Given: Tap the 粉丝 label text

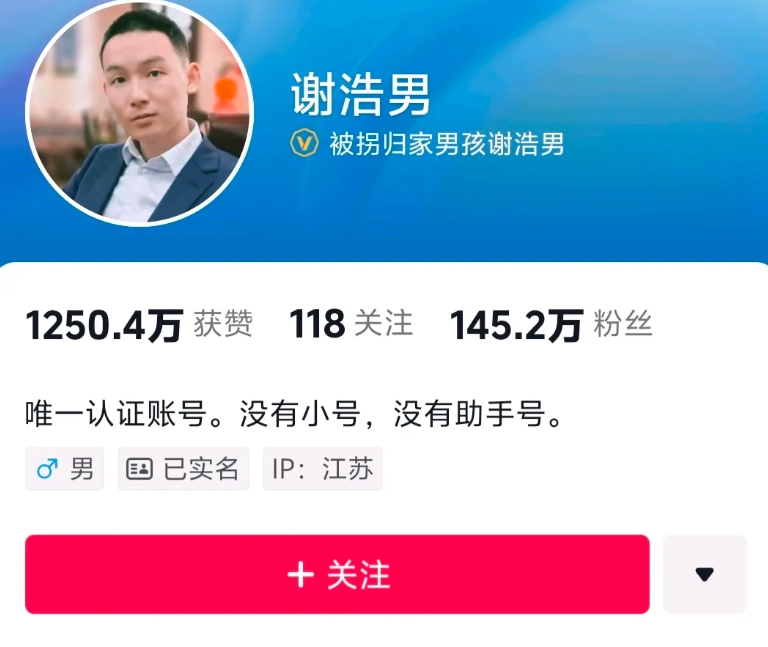Looking at the screenshot, I should [x=623, y=324].
